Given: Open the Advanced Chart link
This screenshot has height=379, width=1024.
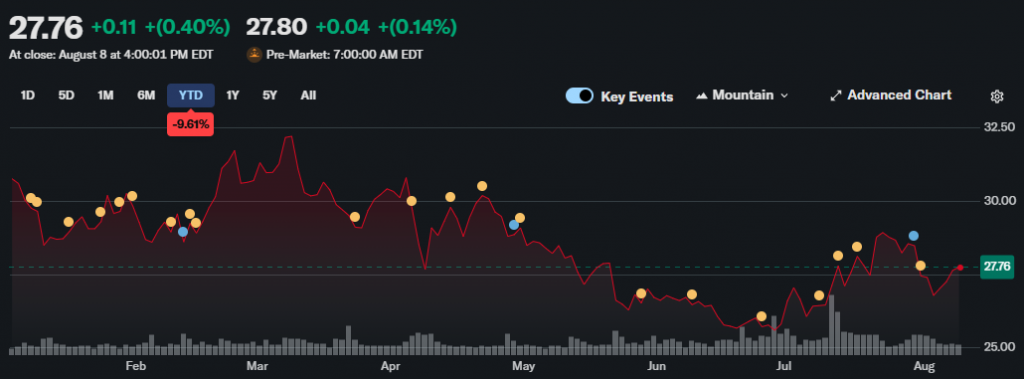Looking at the screenshot, I should (899, 95).
